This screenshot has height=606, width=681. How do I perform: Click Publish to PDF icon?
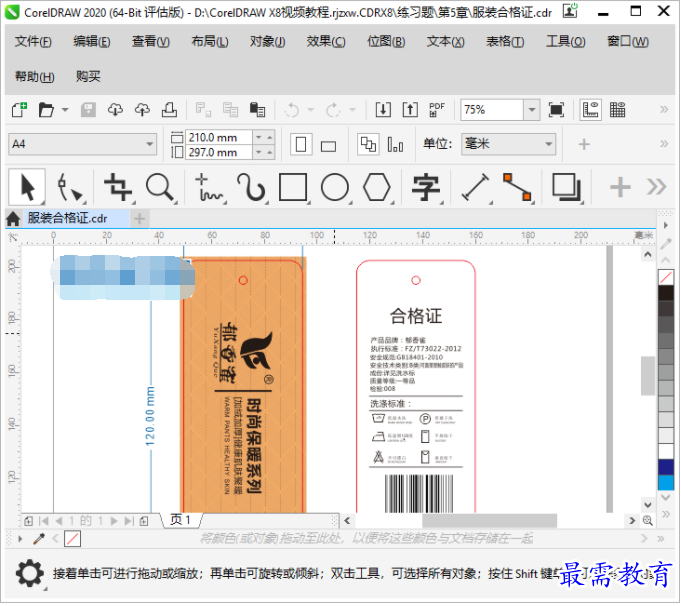tap(436, 110)
